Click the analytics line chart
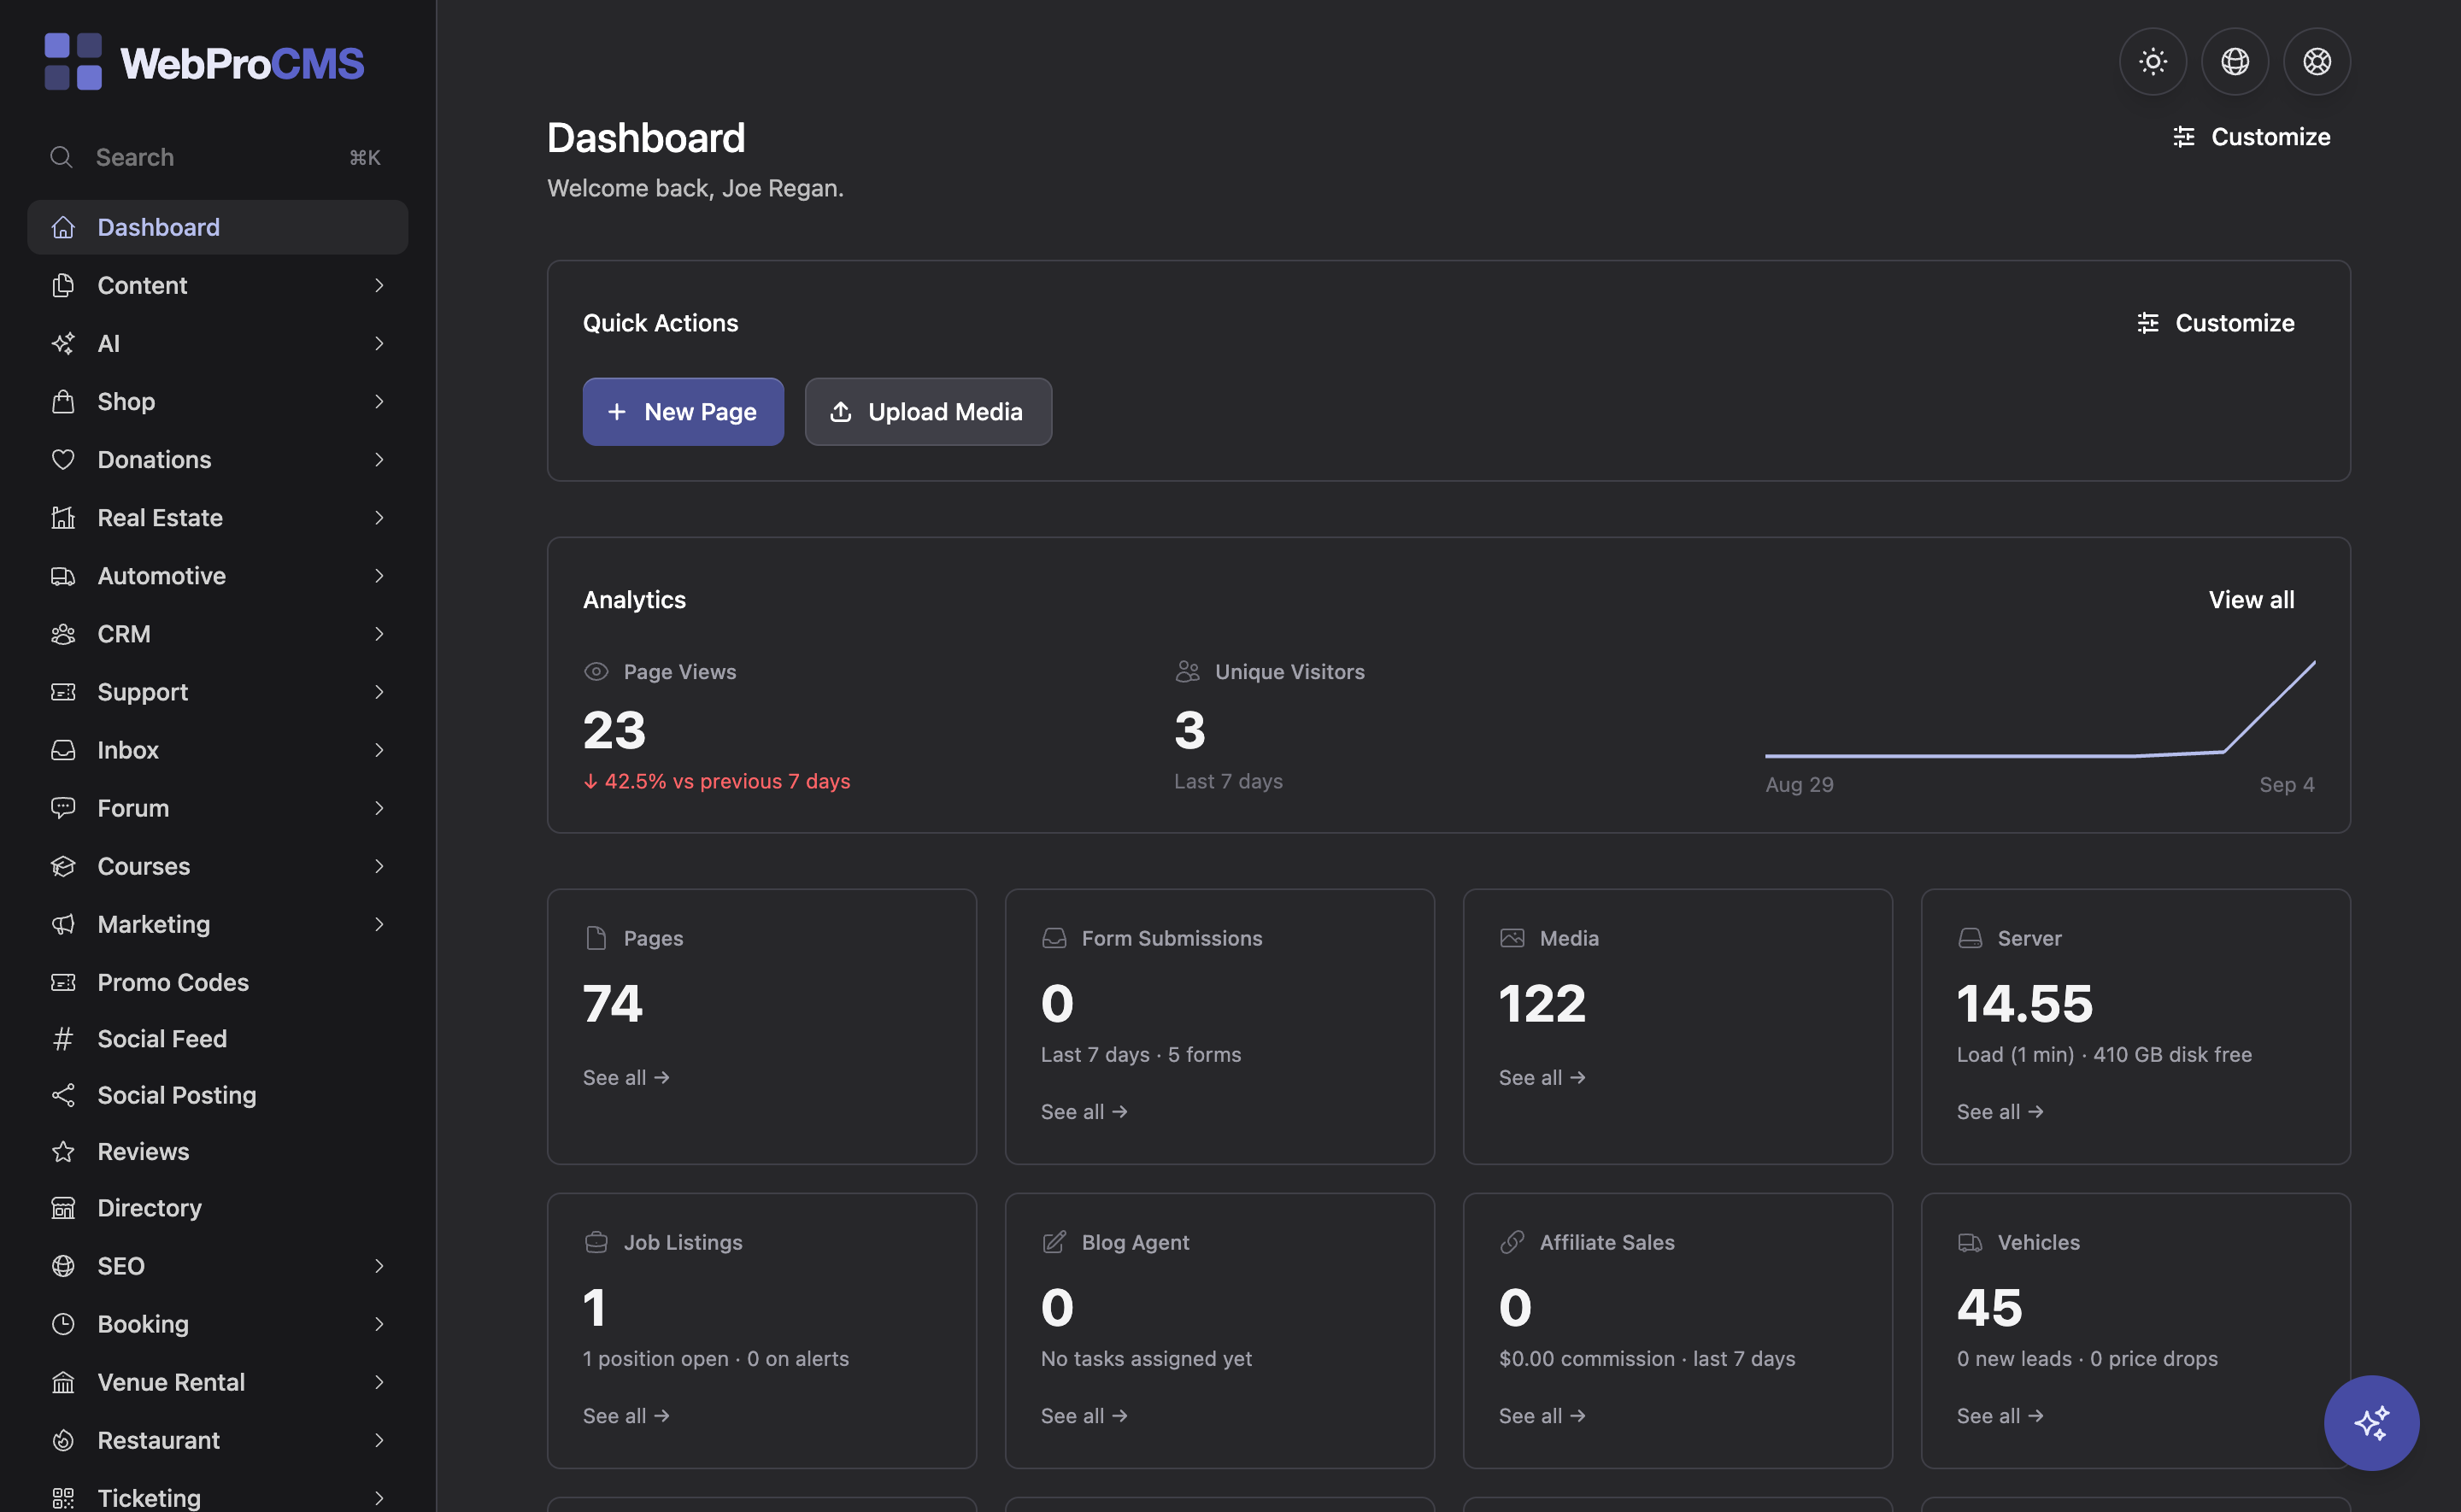 (2040, 710)
